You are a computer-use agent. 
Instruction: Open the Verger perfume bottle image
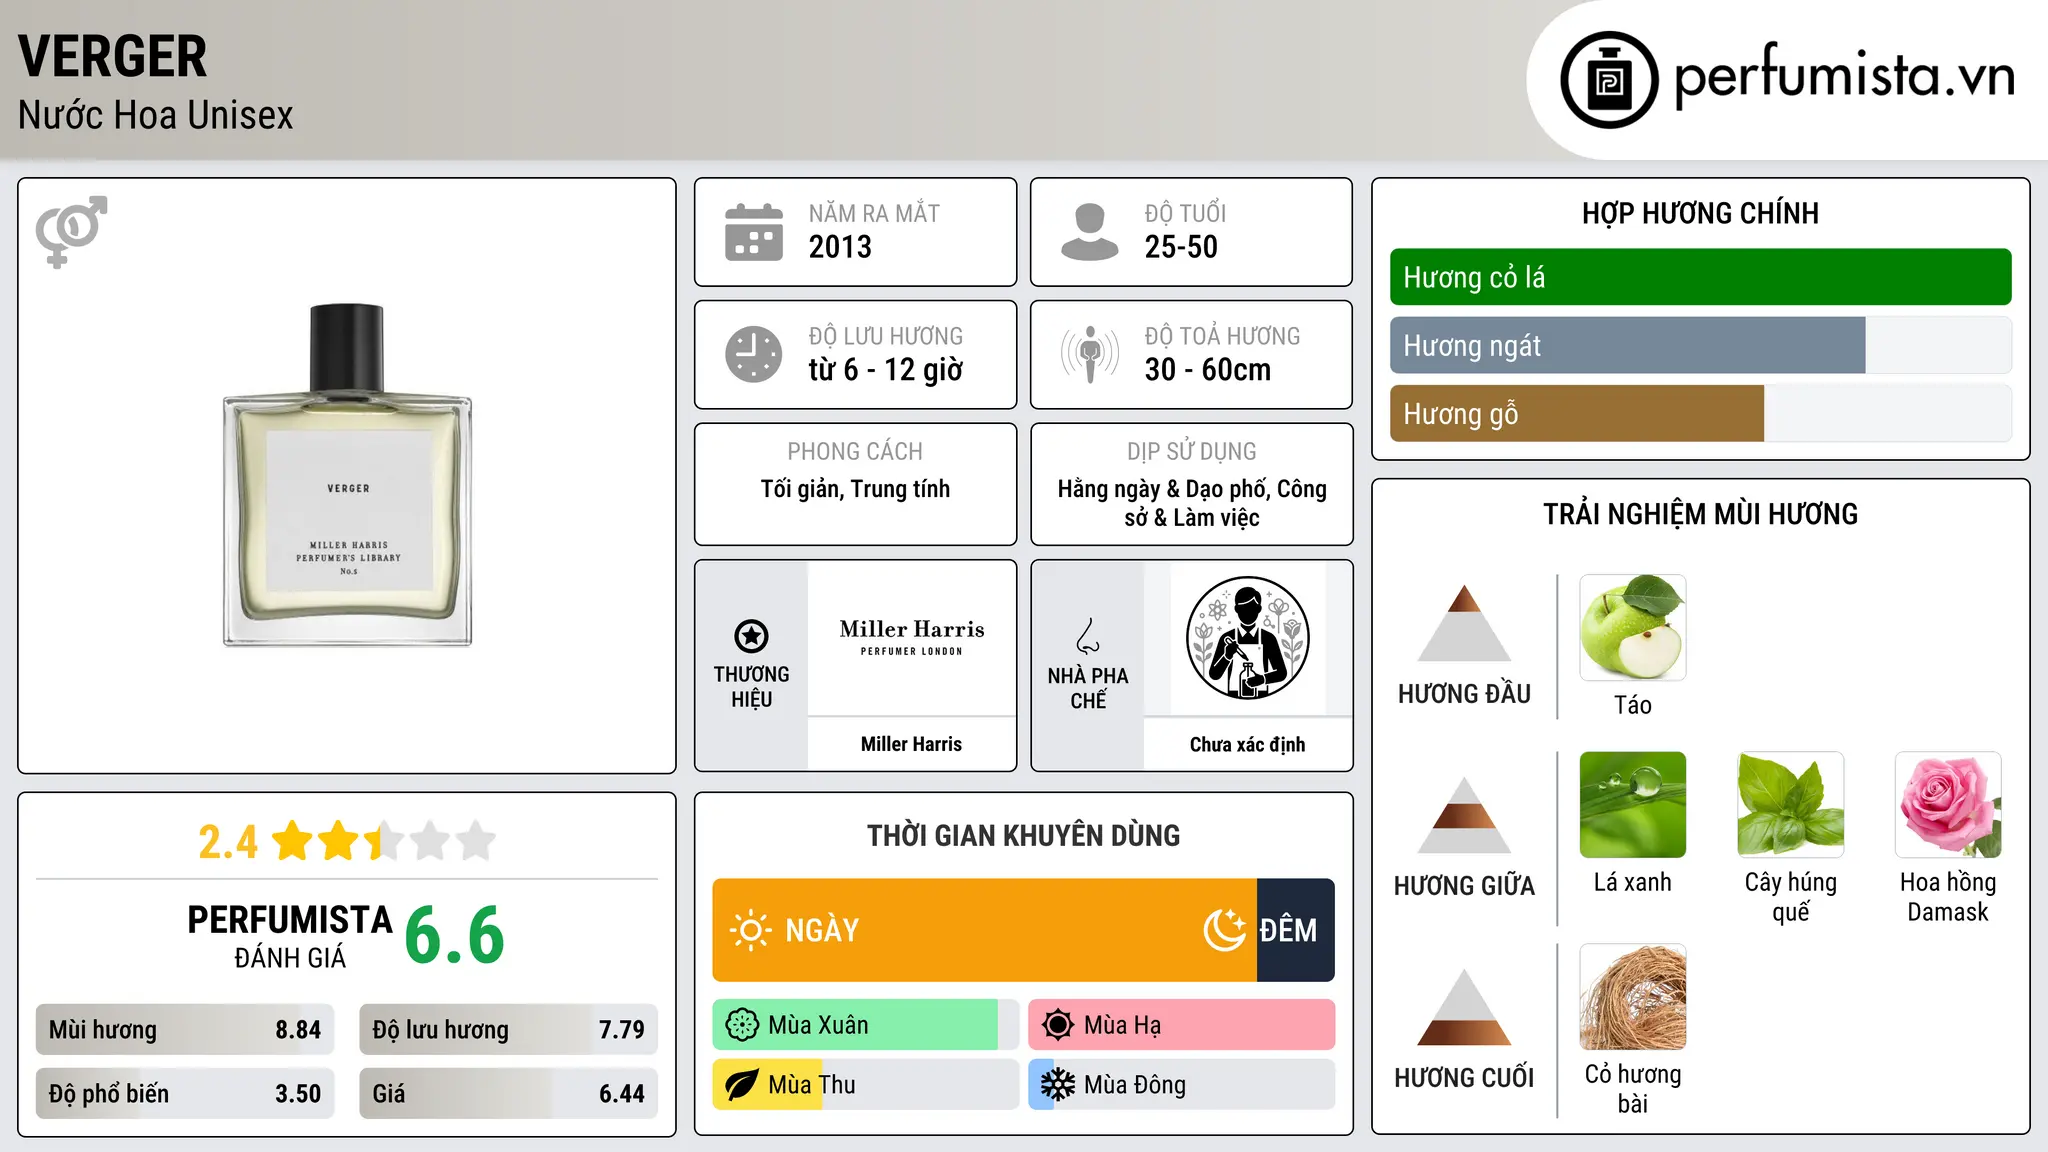pos(347,475)
